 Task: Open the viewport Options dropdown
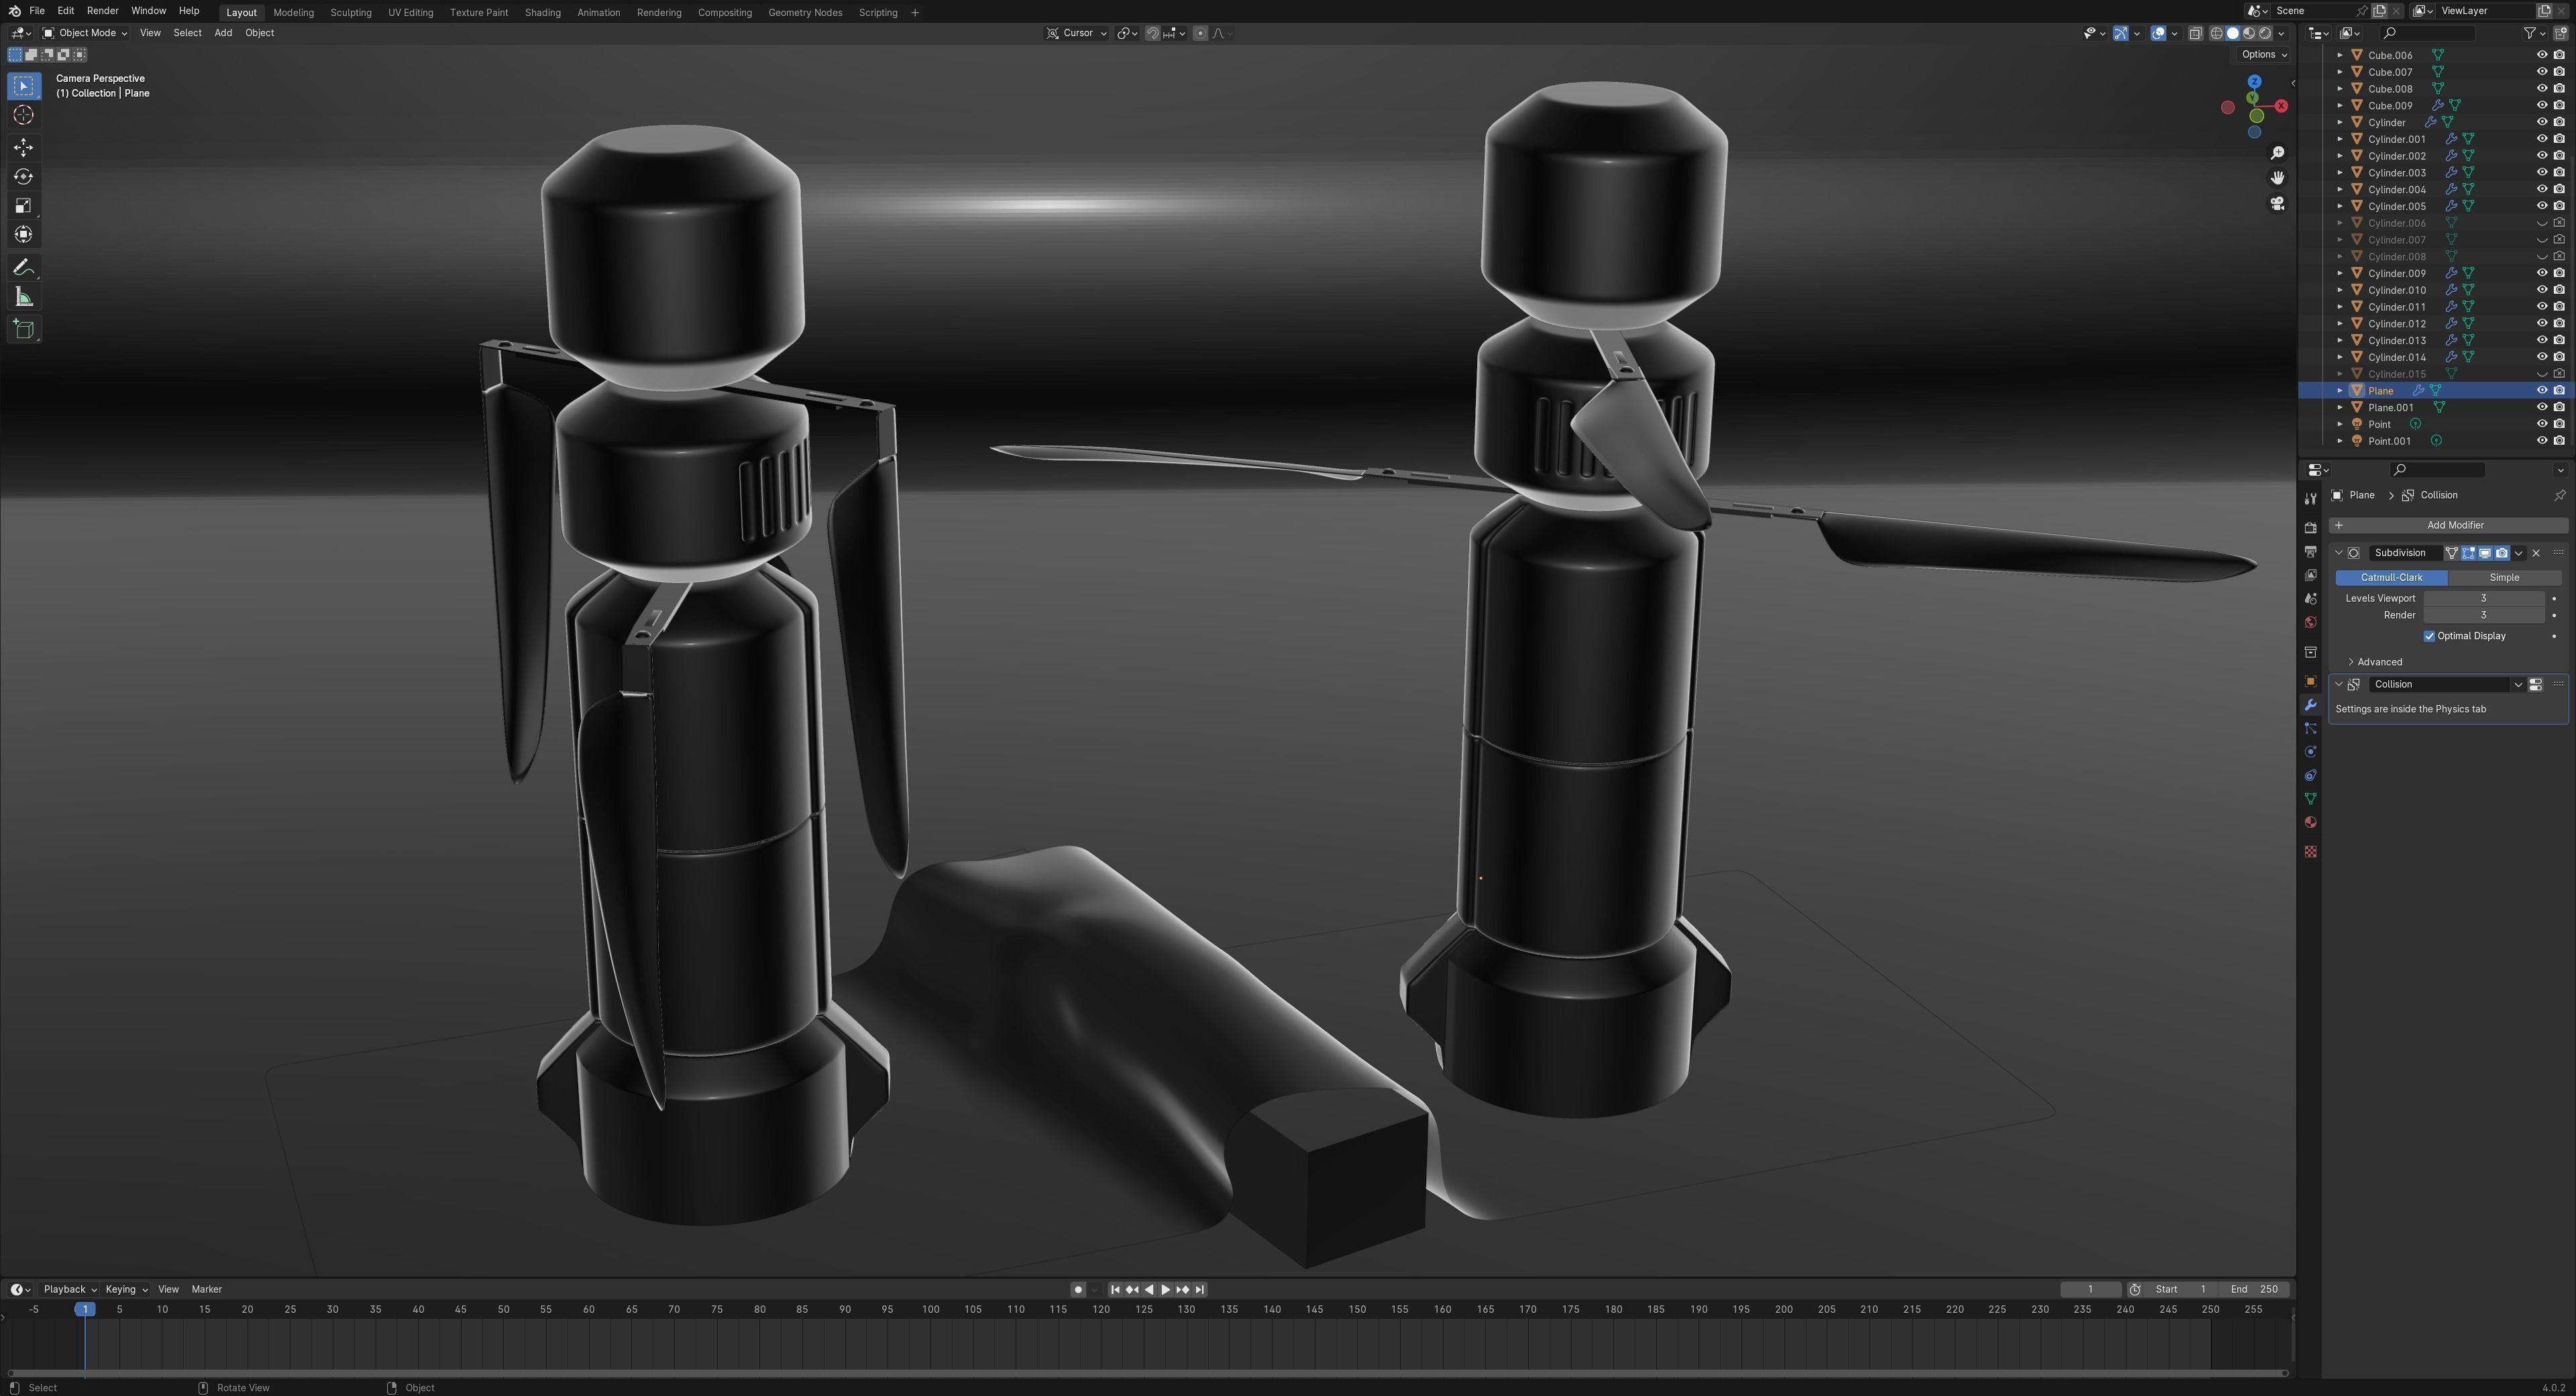2264,55
